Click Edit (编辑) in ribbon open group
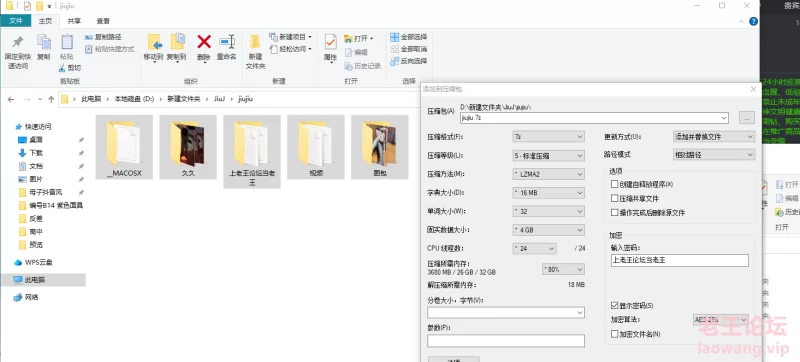 356,52
